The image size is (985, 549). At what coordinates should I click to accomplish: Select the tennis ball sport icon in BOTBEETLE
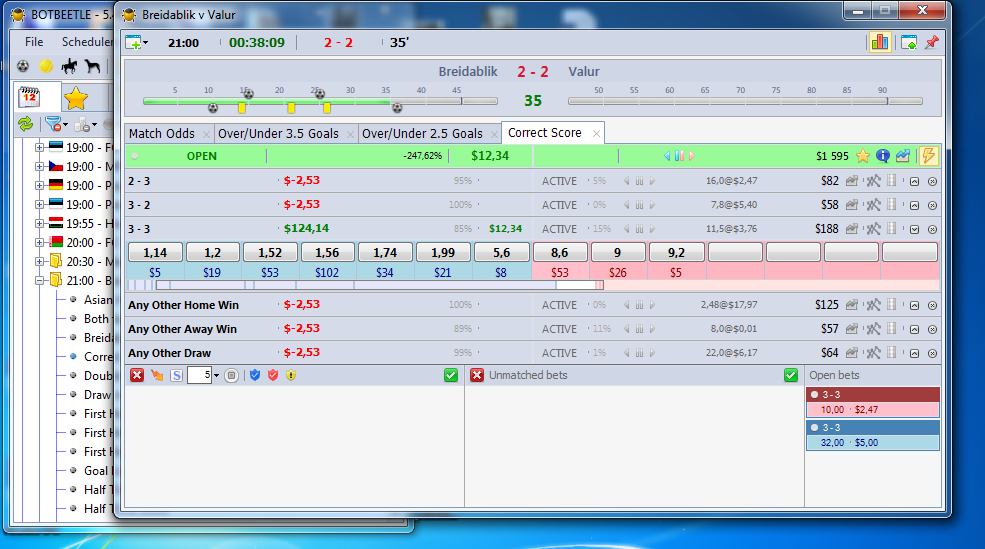pos(46,66)
